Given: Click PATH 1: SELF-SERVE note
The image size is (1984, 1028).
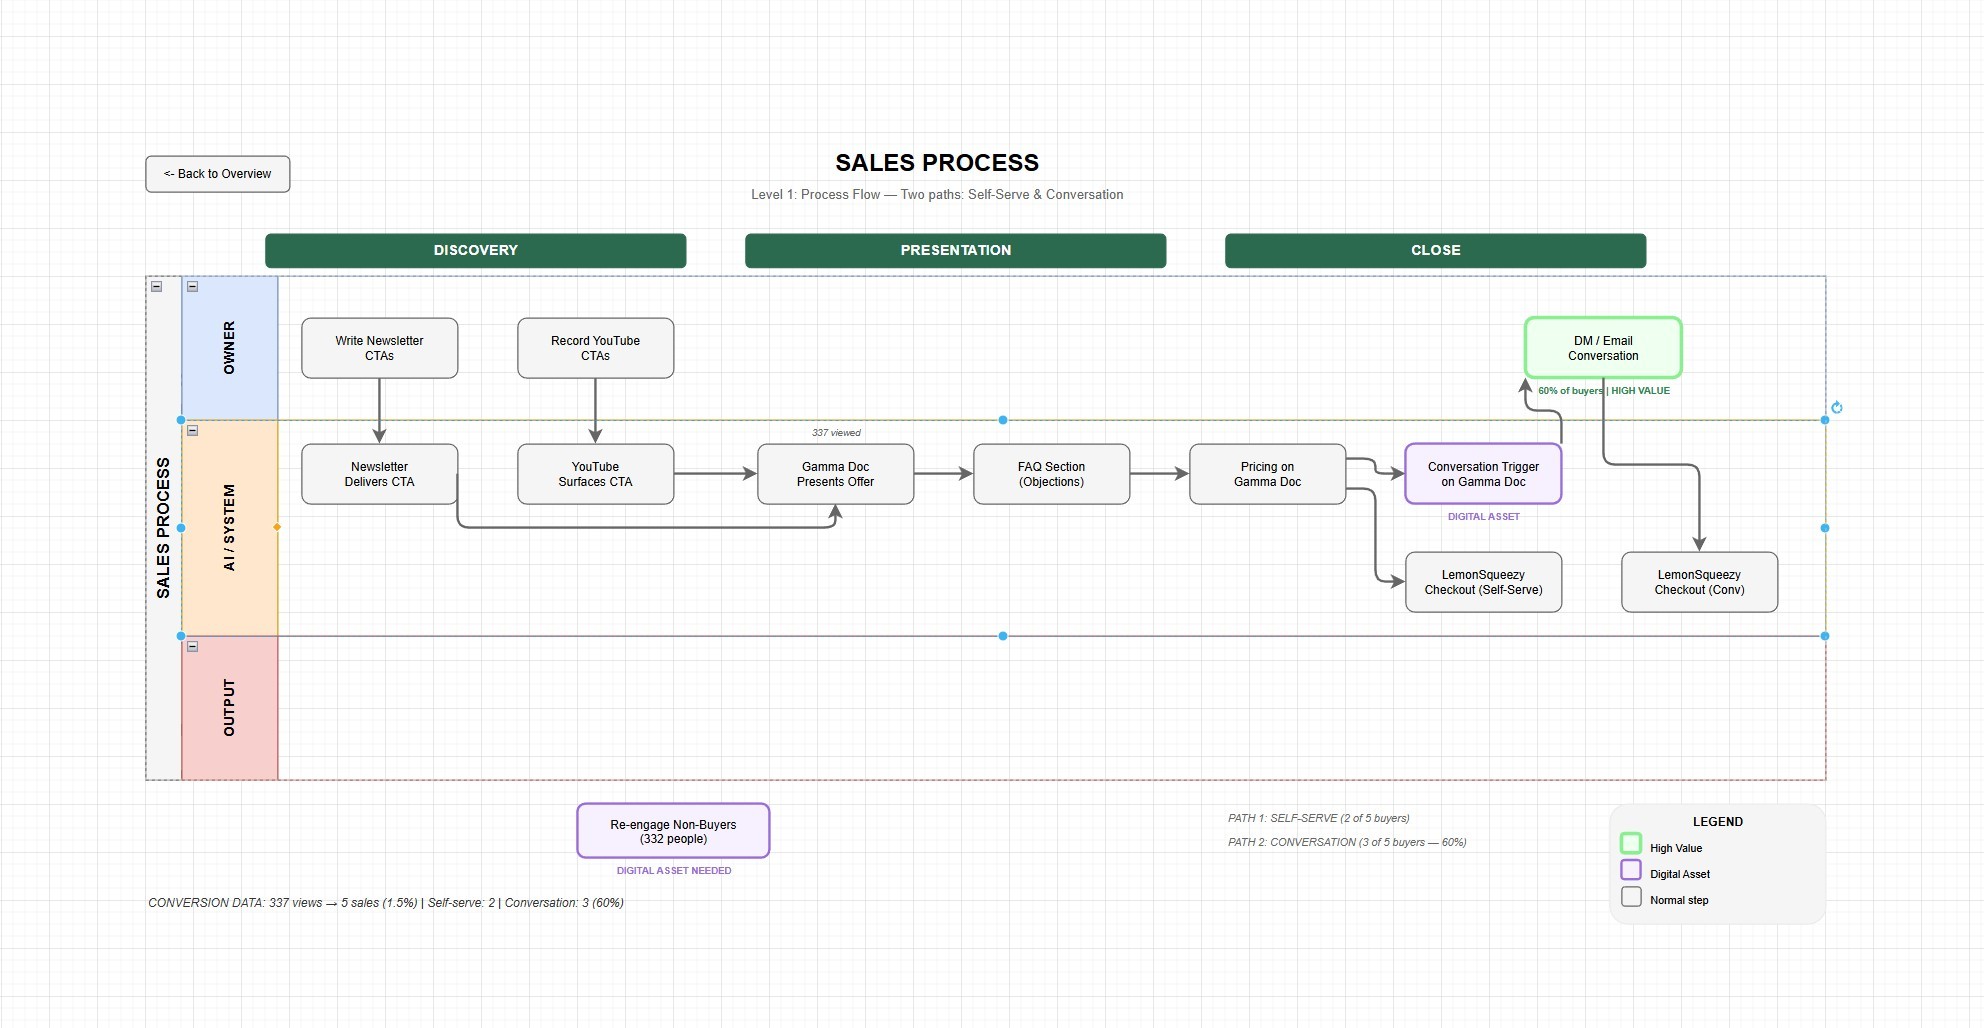Looking at the screenshot, I should [x=1319, y=818].
